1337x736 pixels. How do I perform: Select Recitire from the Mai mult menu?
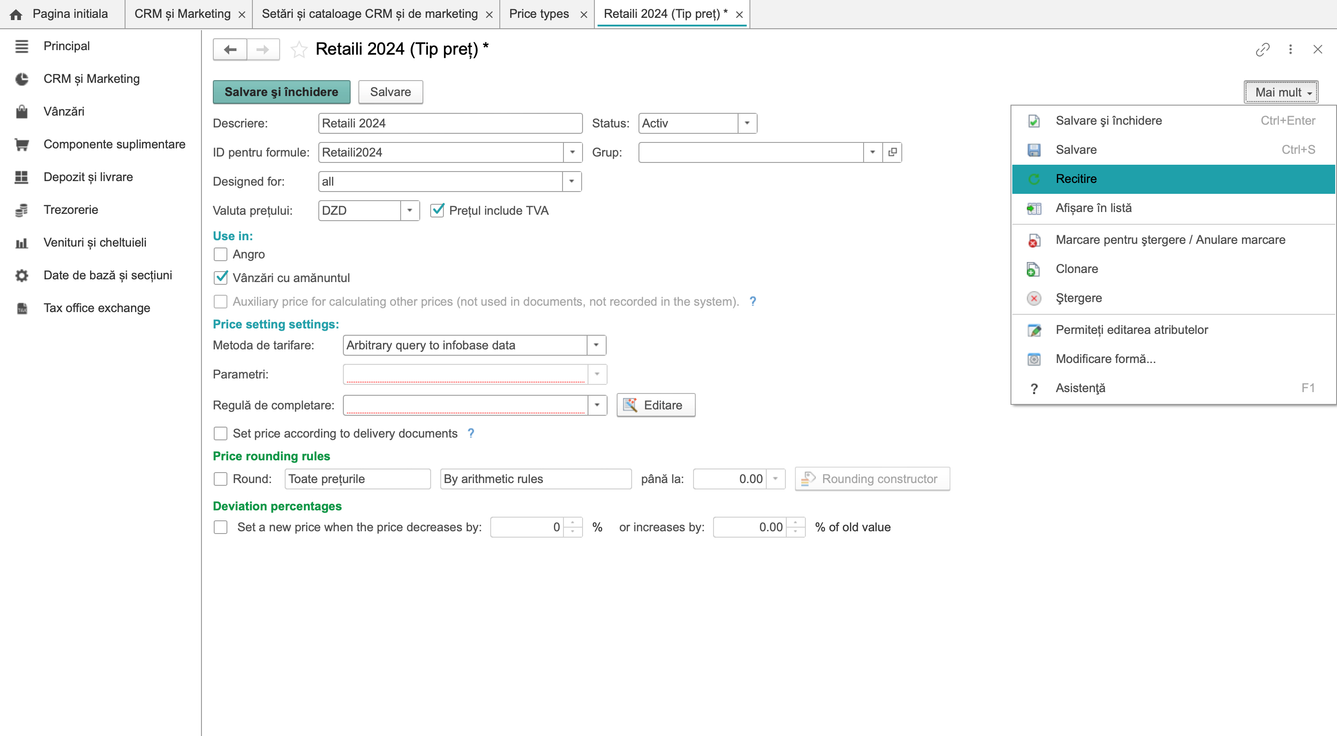tap(1174, 179)
